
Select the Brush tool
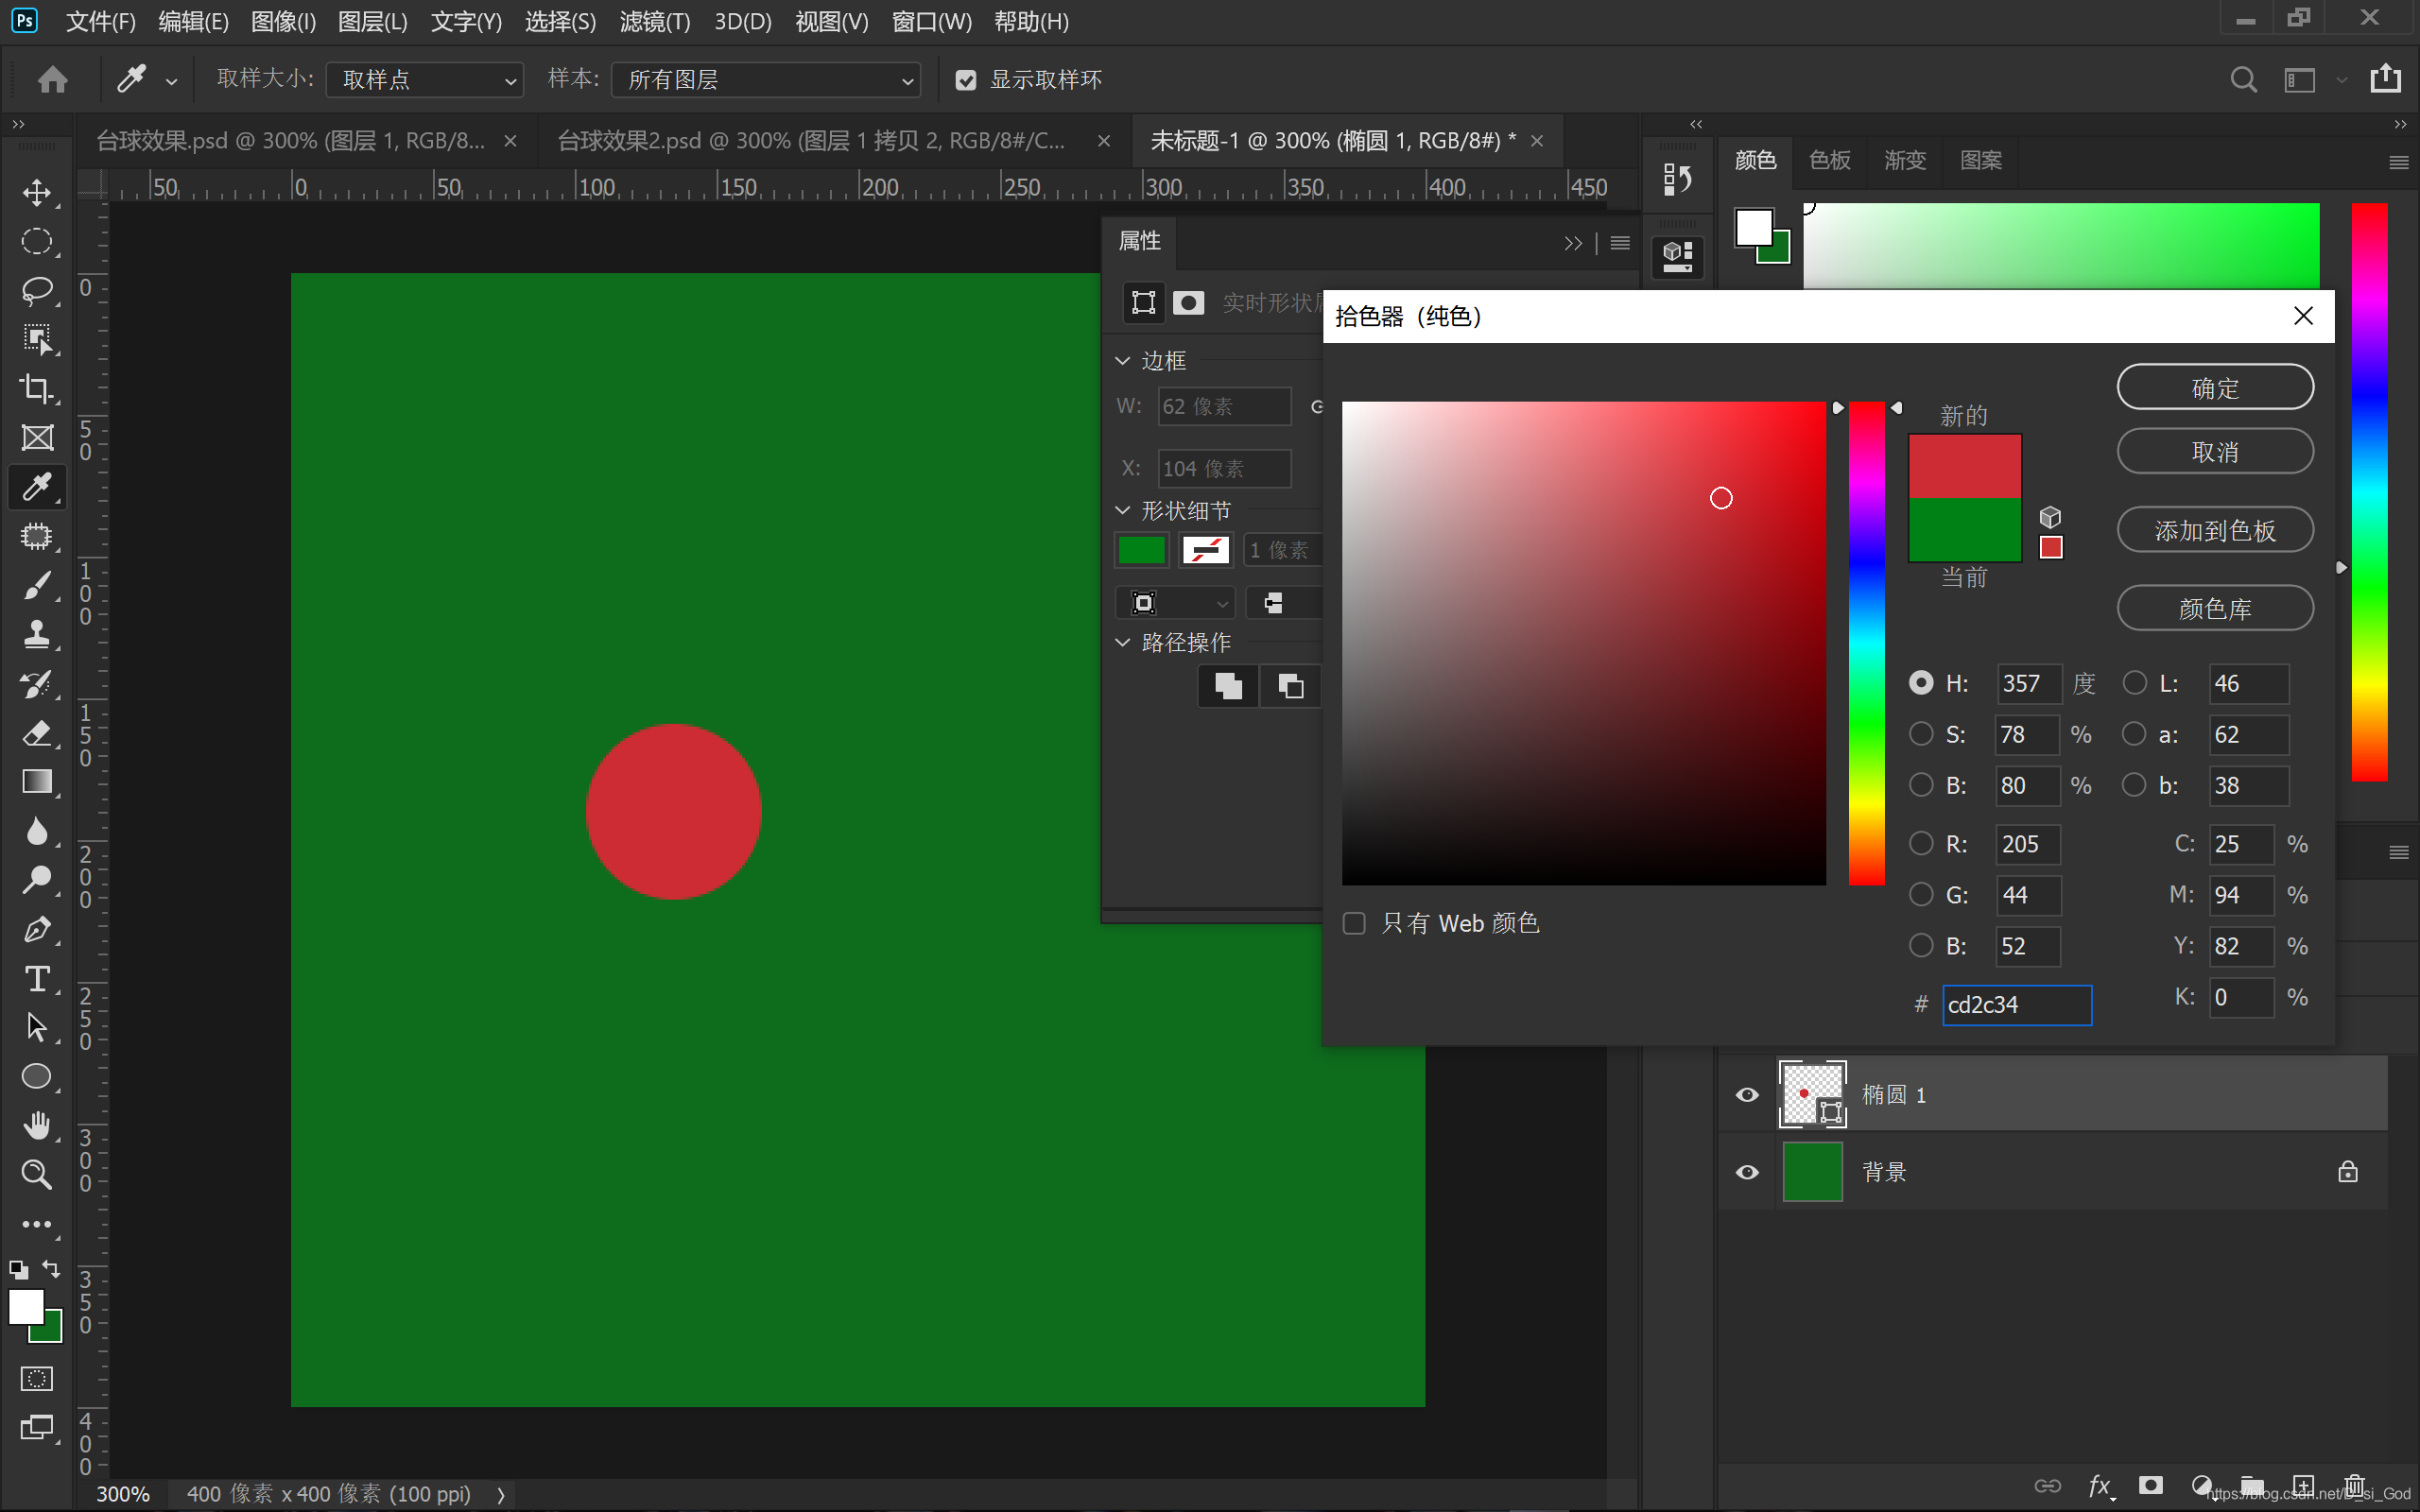(x=37, y=585)
